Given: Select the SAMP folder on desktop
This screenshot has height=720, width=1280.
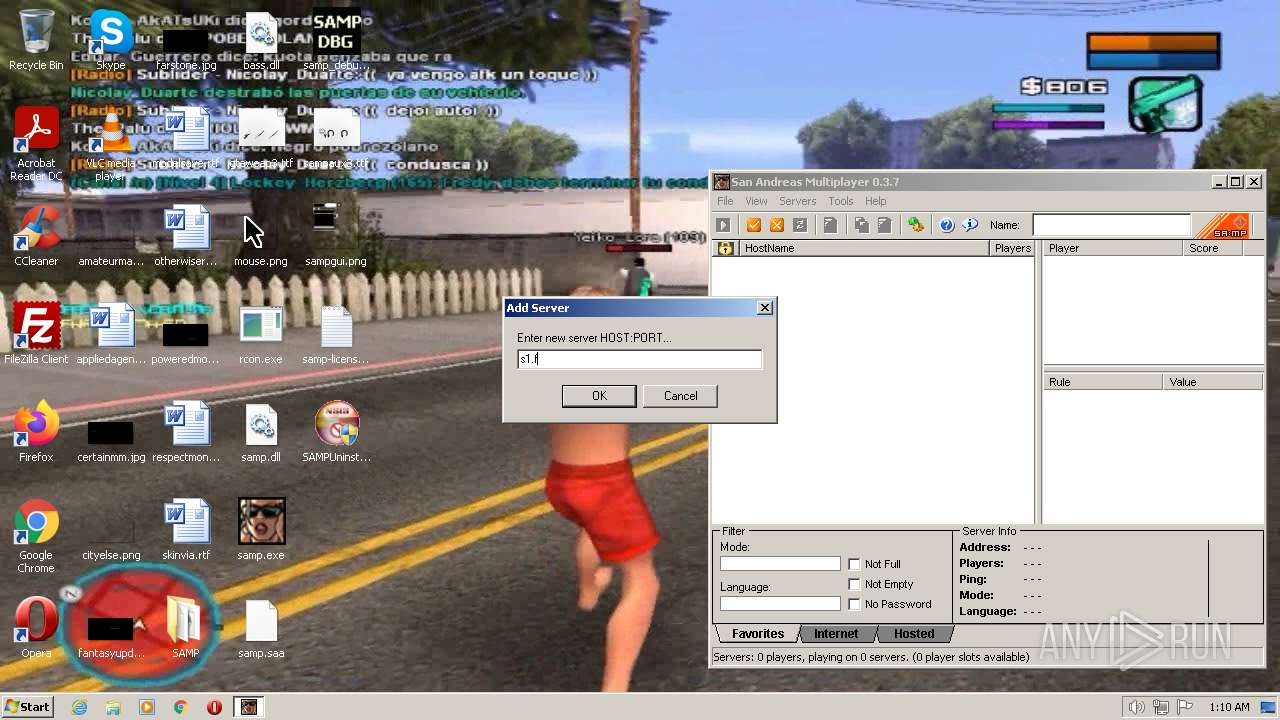Looking at the screenshot, I should (186, 629).
